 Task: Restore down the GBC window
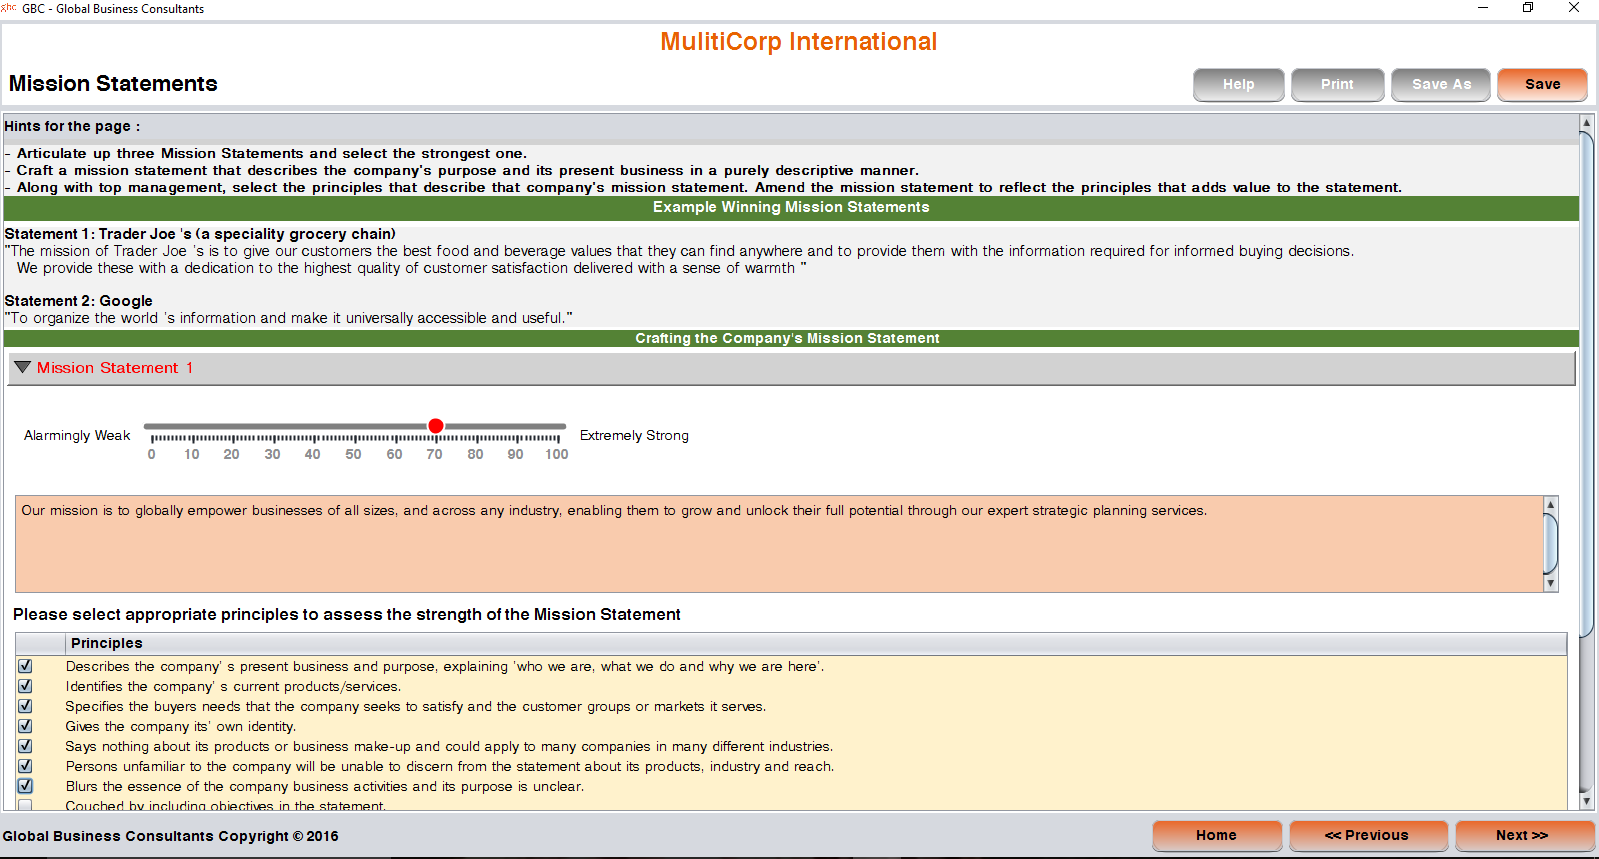point(1528,8)
